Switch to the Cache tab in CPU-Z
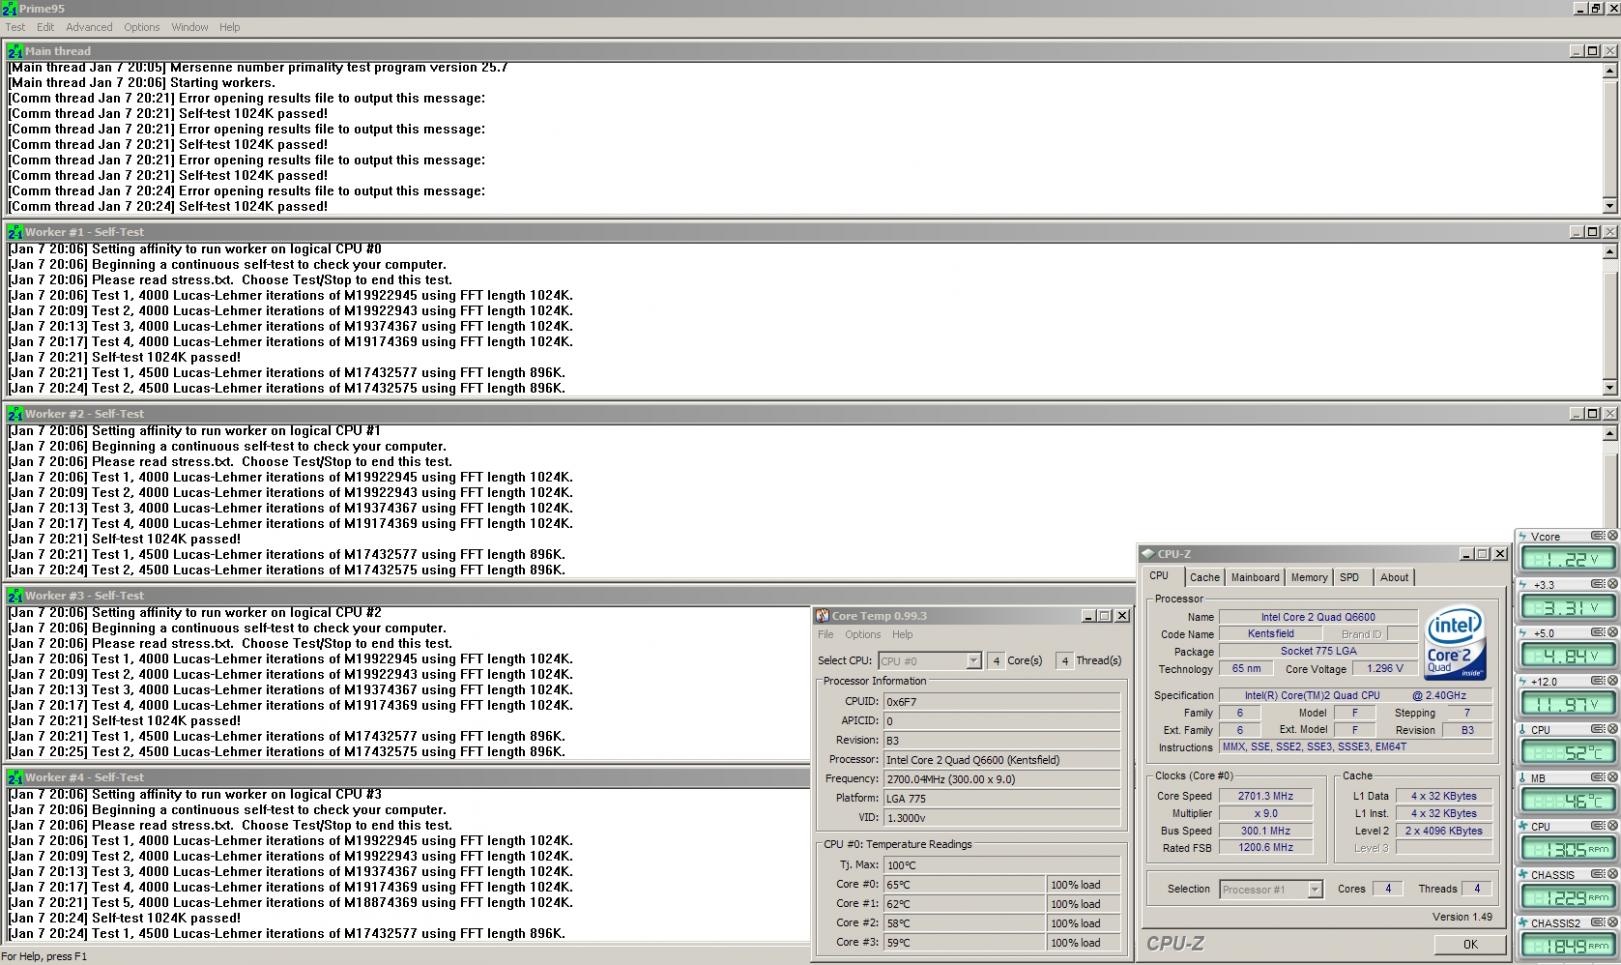1621x965 pixels. pos(1204,578)
